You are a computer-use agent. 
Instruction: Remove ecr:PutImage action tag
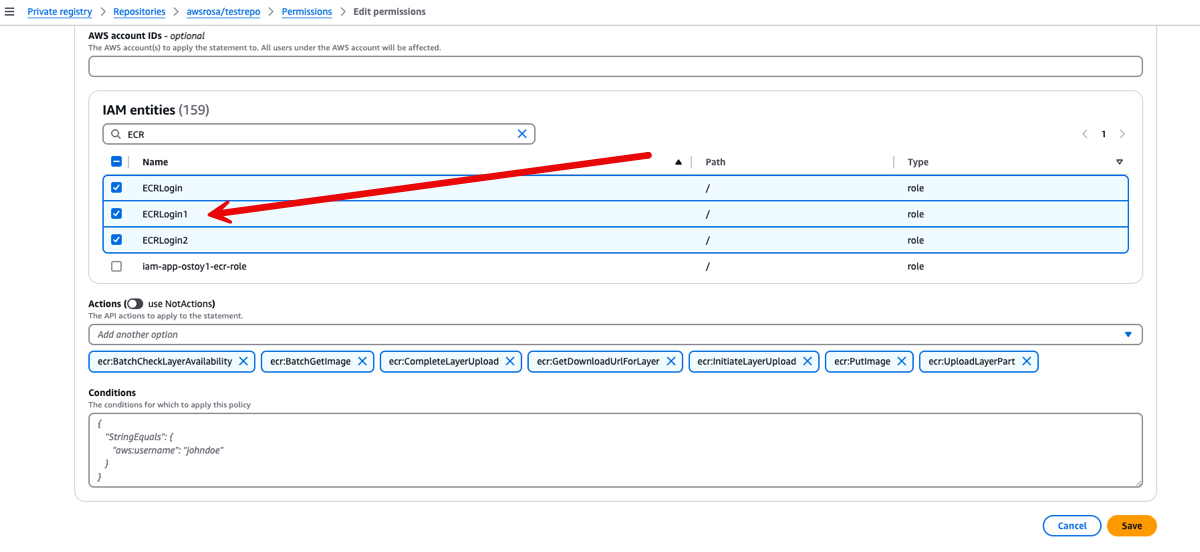coord(902,362)
